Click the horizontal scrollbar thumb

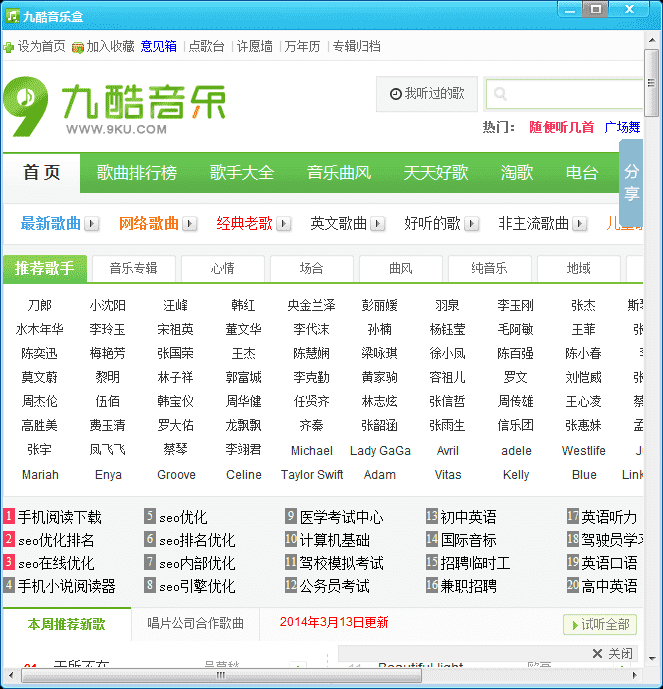(x=221, y=675)
